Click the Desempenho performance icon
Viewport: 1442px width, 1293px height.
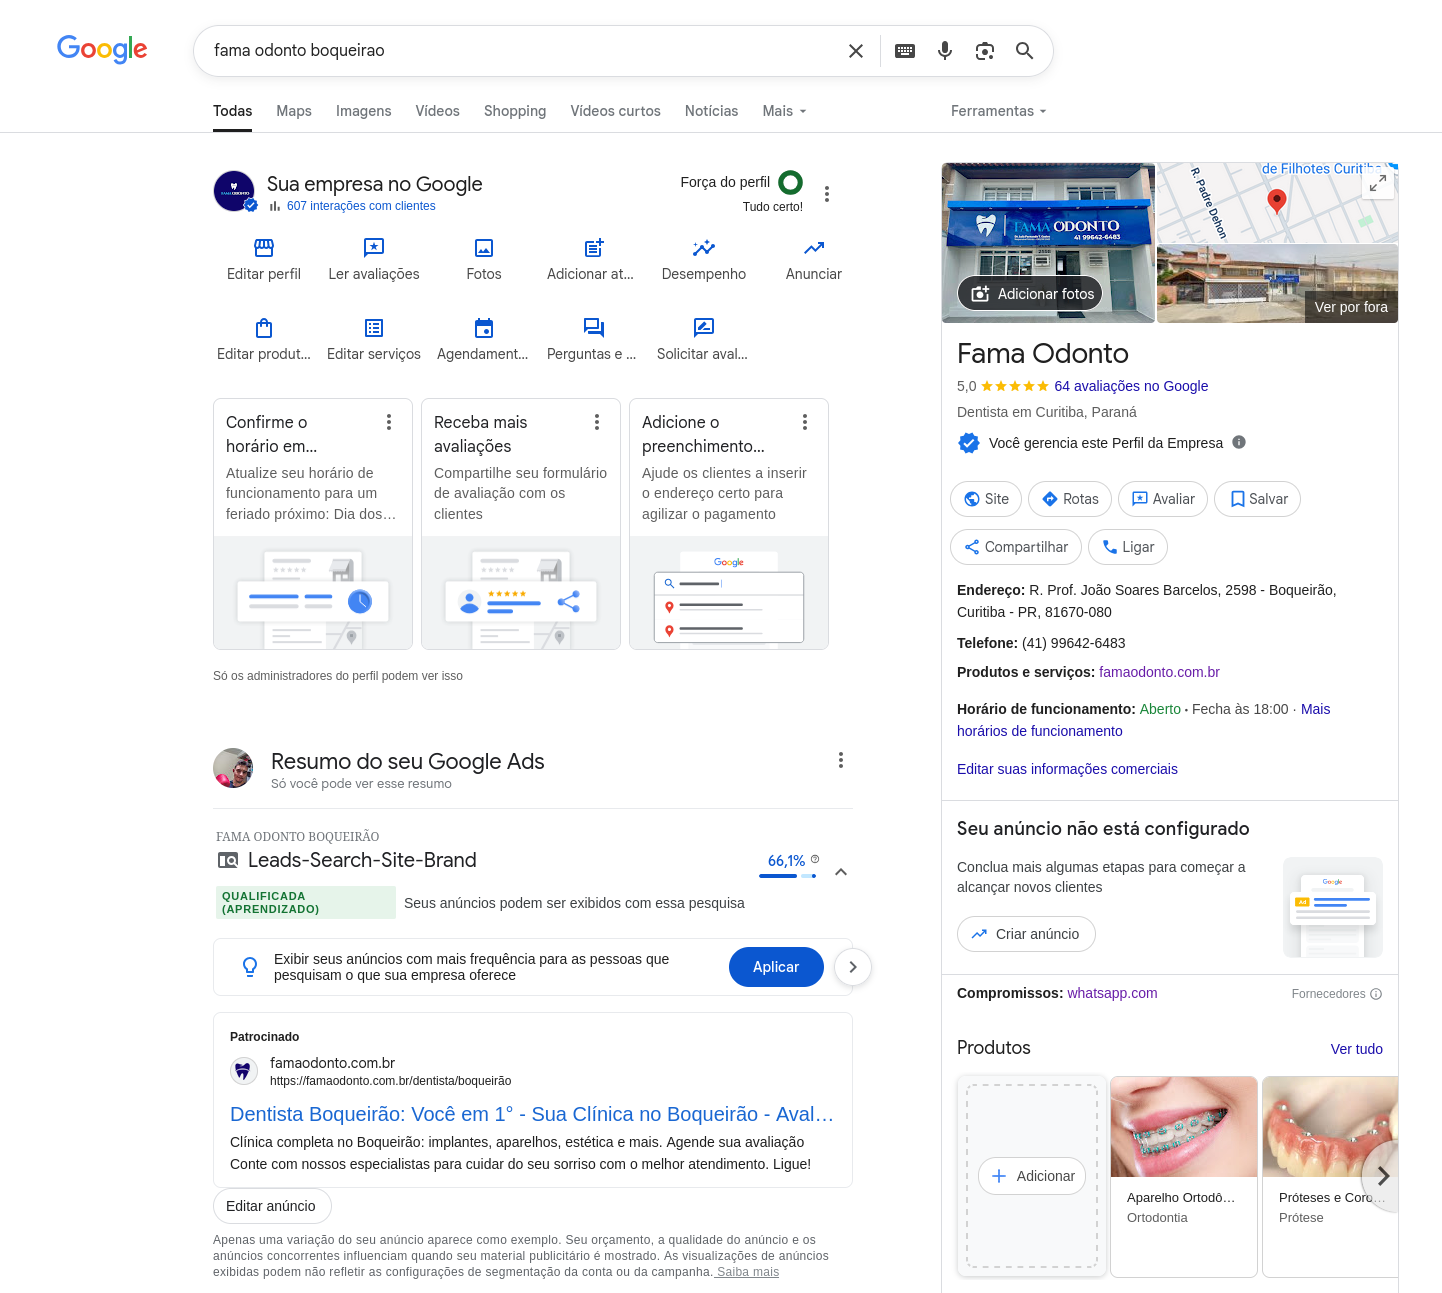coord(704,248)
